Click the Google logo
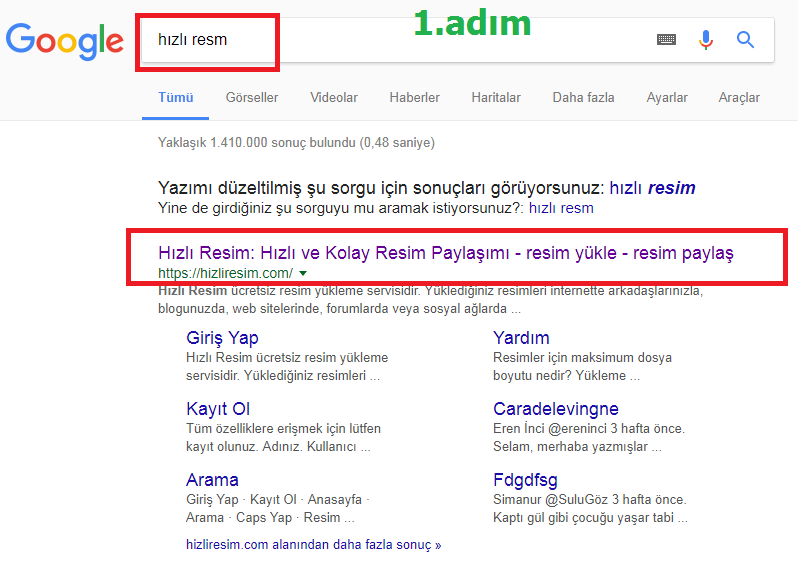798x572 pixels. tap(65, 41)
